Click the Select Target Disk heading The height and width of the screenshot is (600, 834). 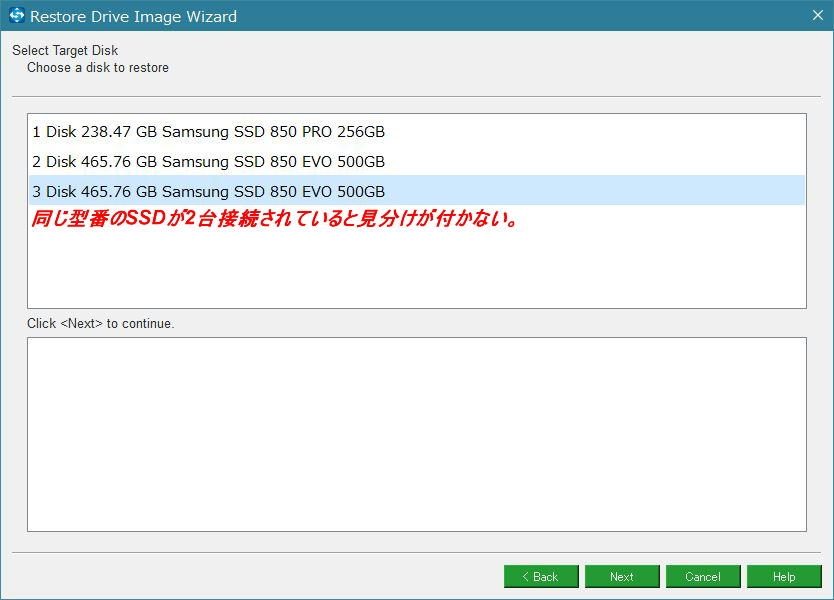pyautogui.click(x=65, y=50)
